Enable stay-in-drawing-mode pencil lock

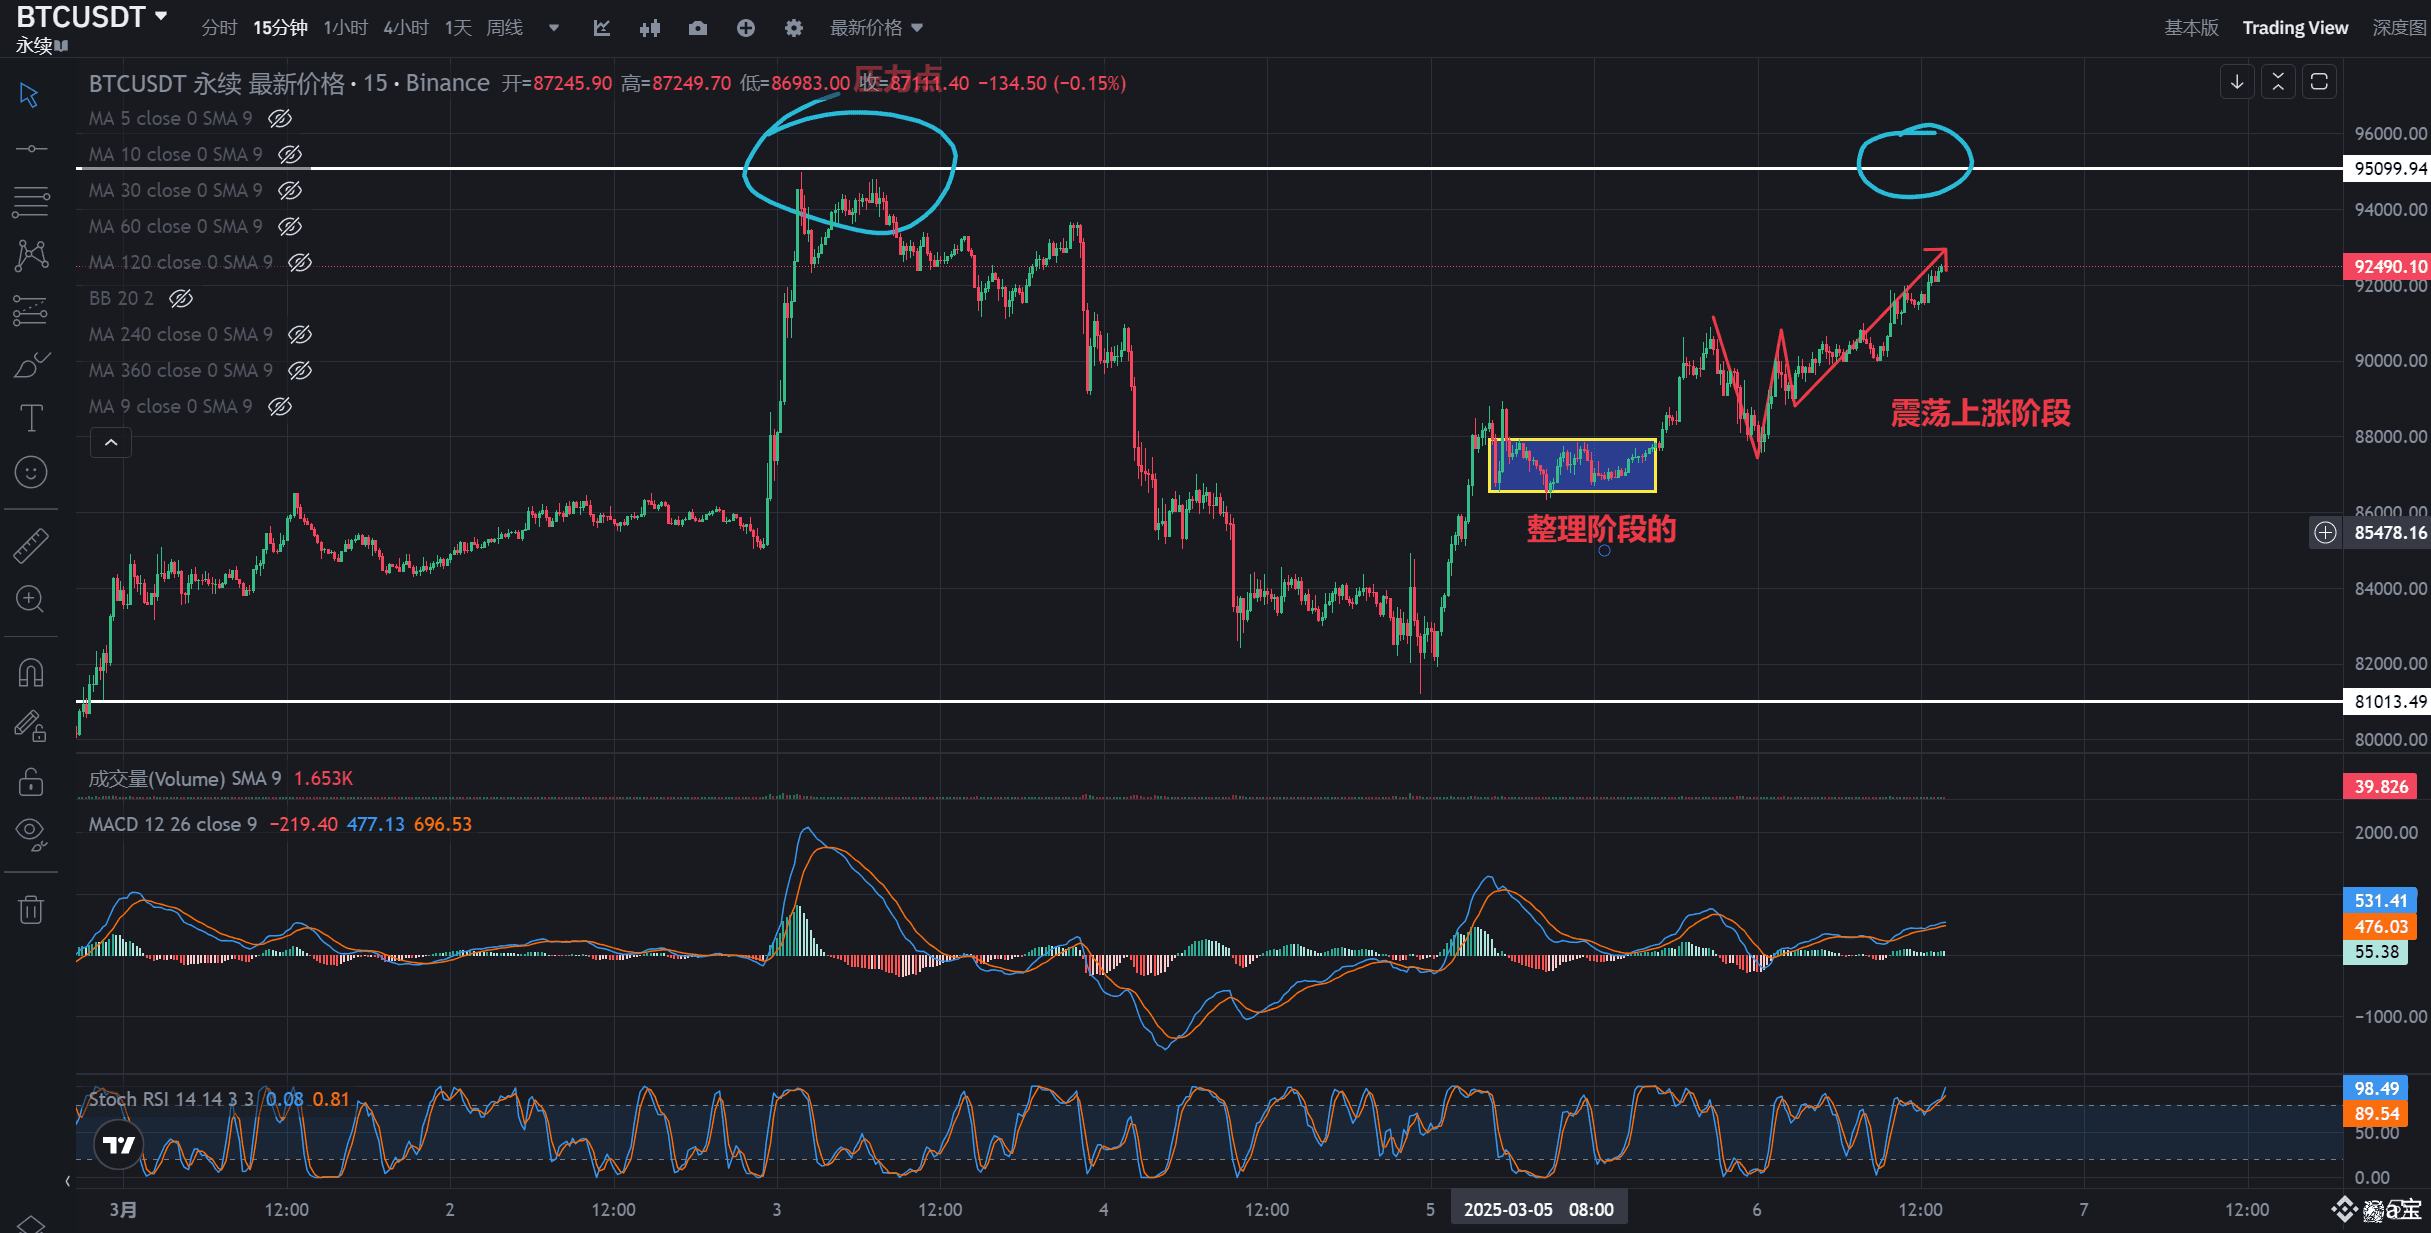tap(31, 726)
